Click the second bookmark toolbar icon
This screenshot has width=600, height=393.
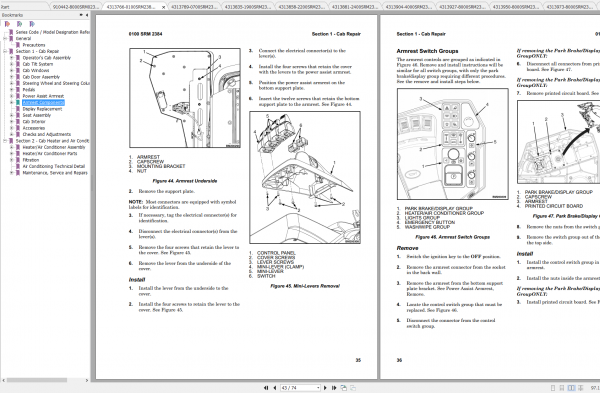click(x=20, y=24)
